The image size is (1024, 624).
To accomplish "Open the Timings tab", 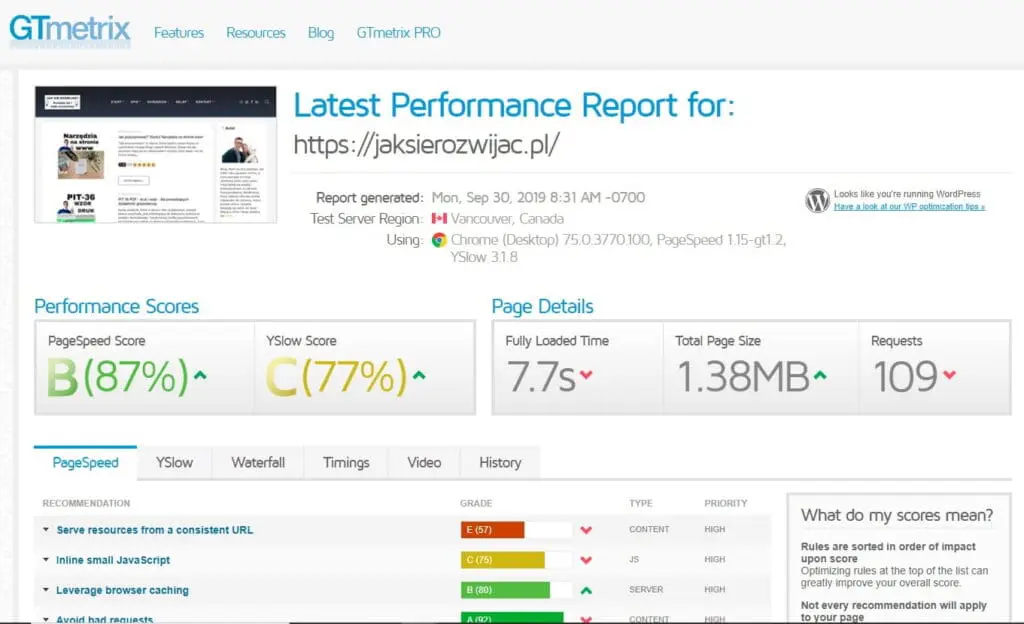I will [x=346, y=463].
